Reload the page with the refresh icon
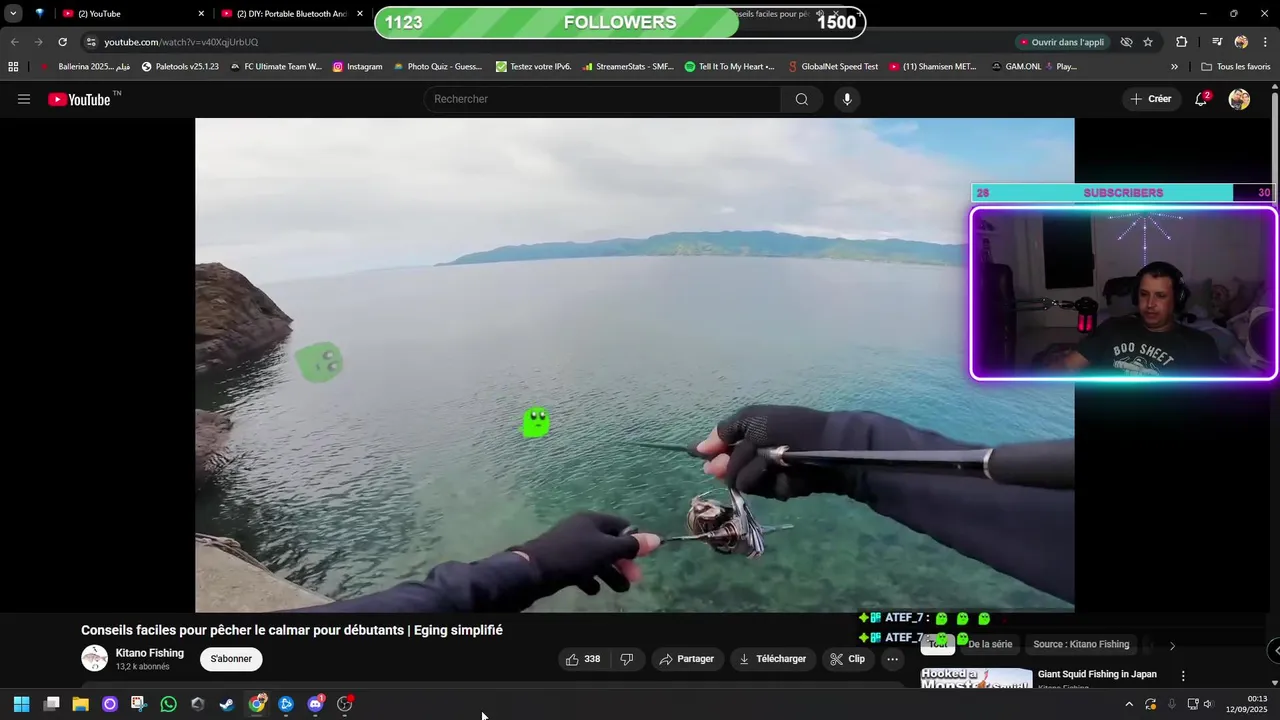1280x720 pixels. click(62, 42)
